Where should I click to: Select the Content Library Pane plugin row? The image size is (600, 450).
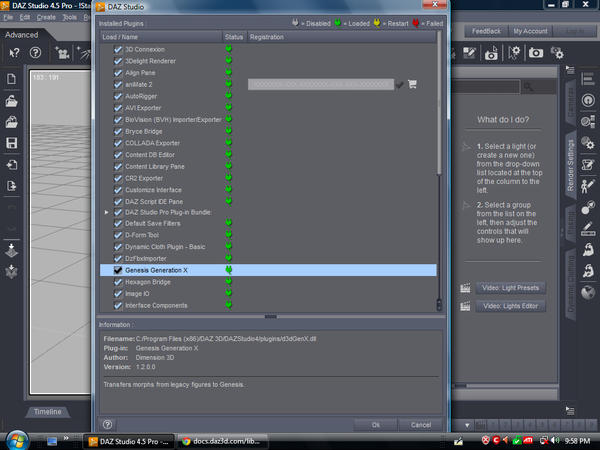pos(268,166)
